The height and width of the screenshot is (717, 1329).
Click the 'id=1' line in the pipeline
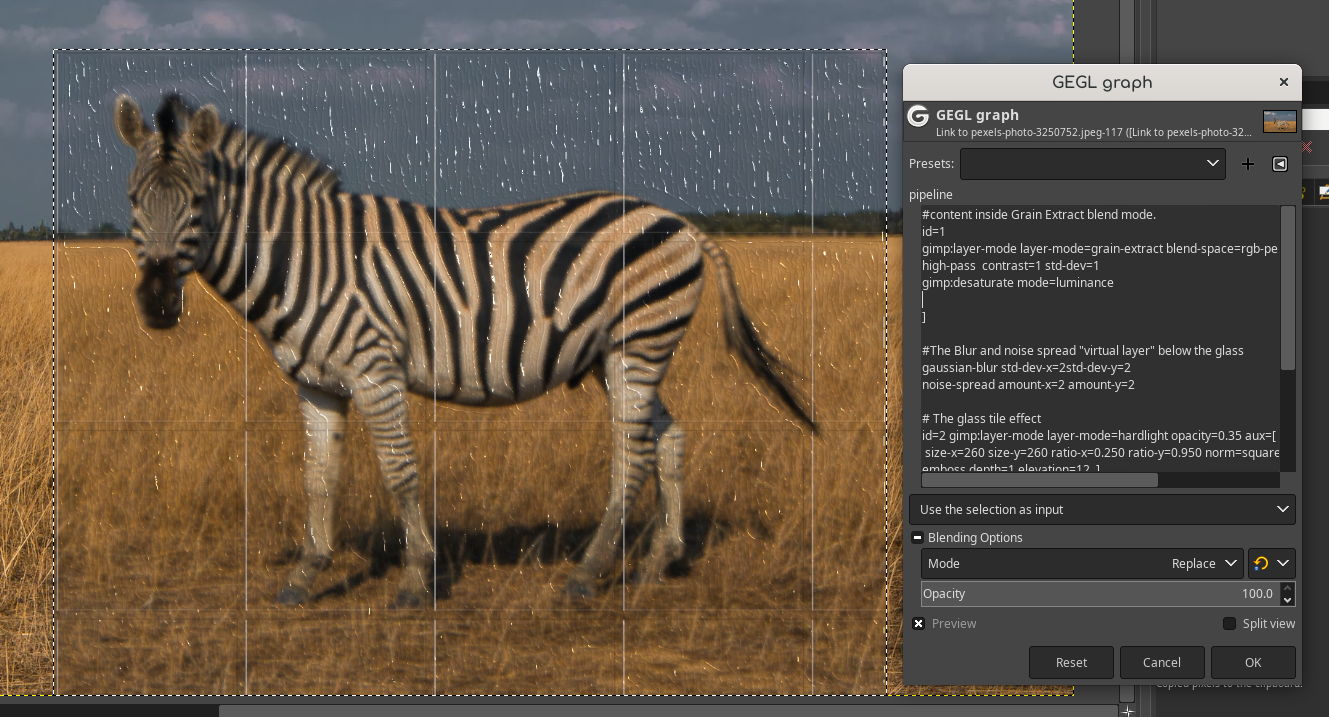pos(933,232)
